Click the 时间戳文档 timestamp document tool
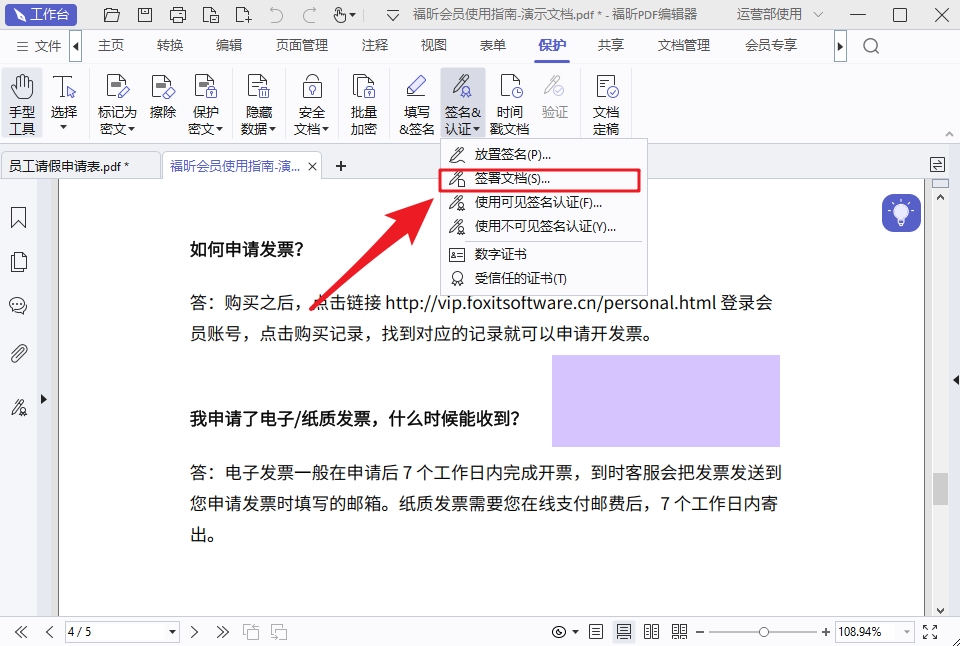Image resolution: width=960 pixels, height=646 pixels. [509, 104]
